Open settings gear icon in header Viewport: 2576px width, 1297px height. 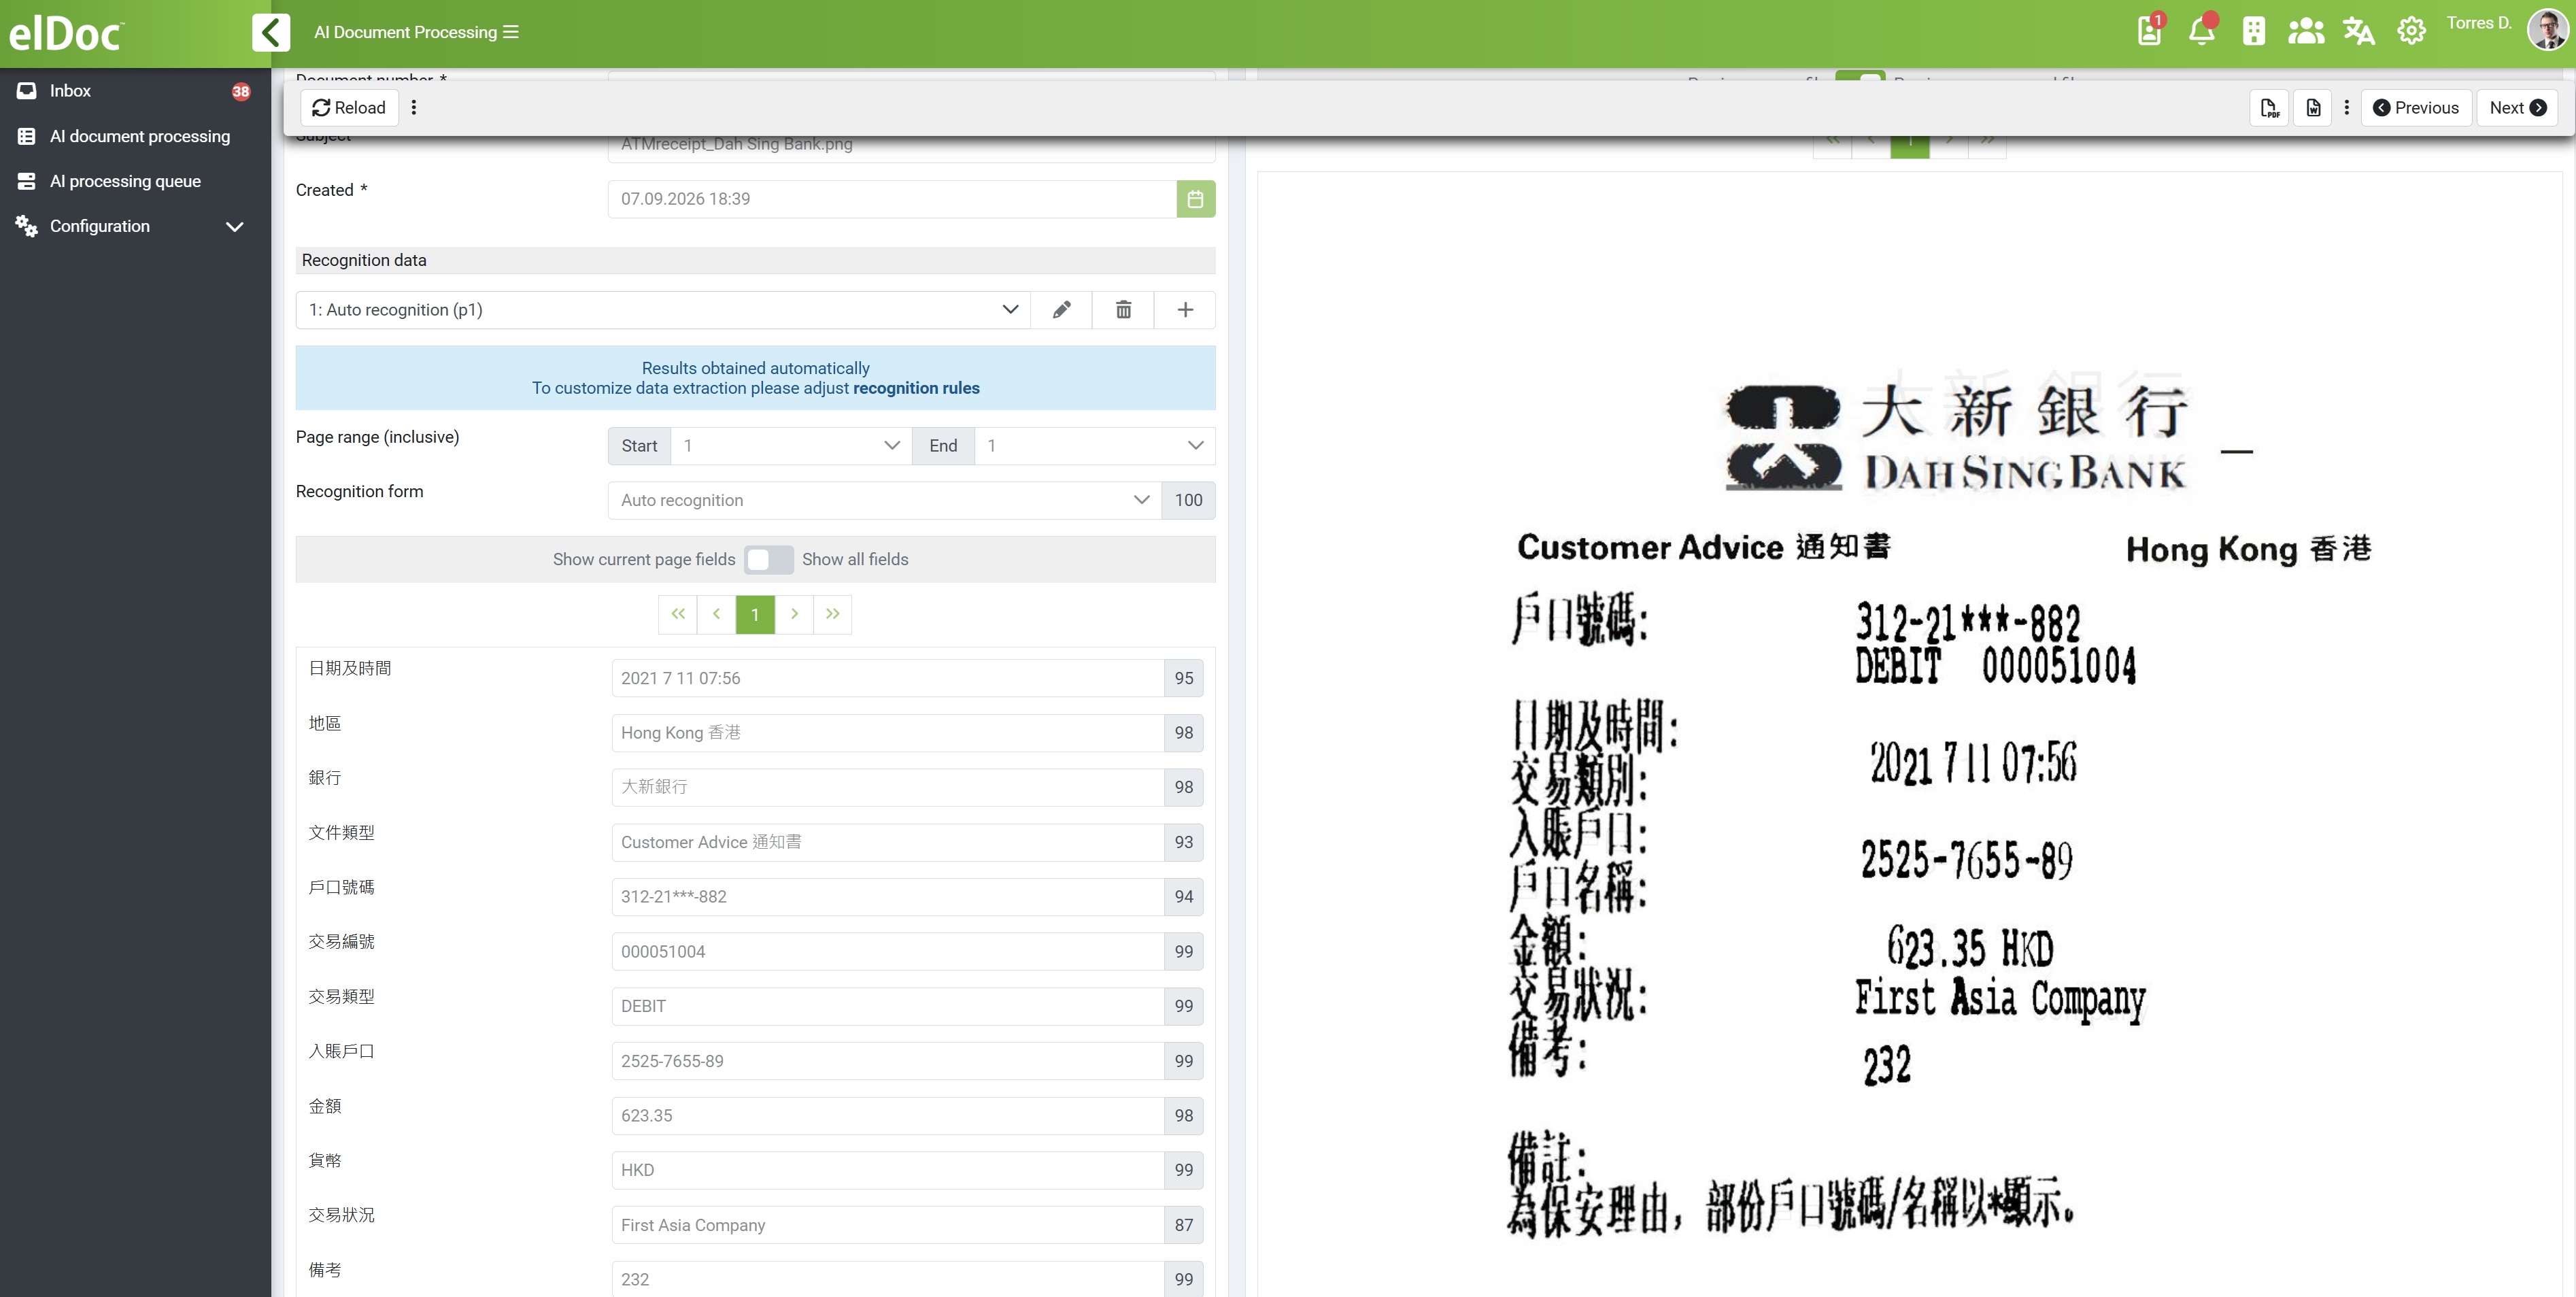pyautogui.click(x=2411, y=31)
